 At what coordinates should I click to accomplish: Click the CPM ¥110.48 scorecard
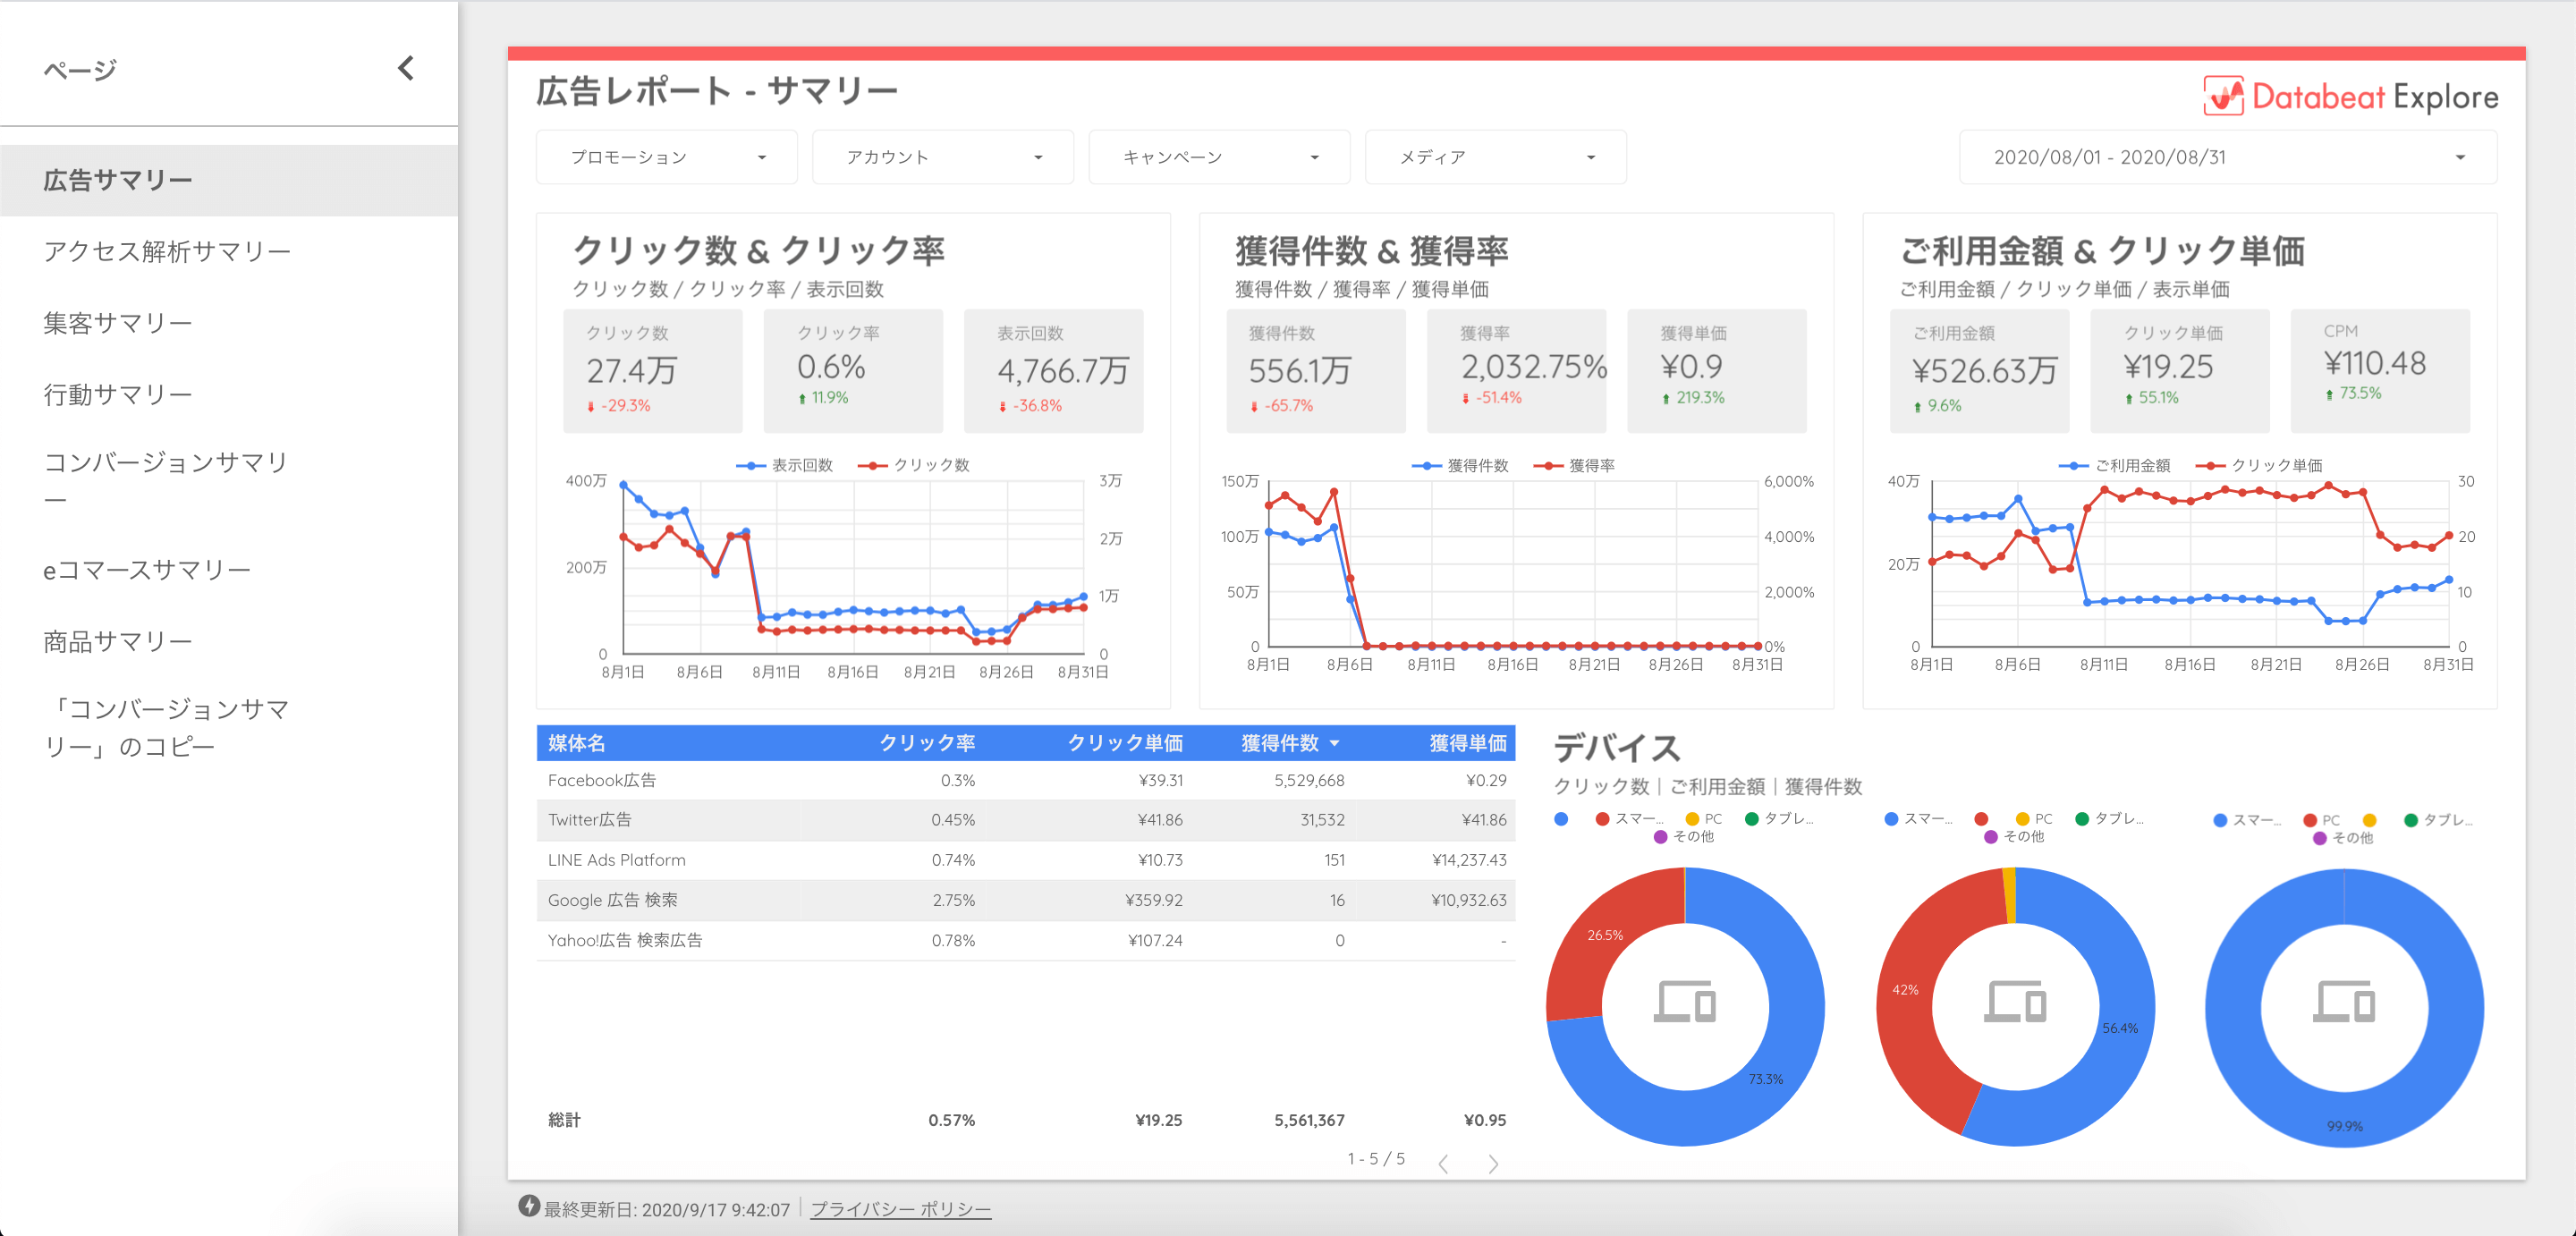pos(2380,370)
